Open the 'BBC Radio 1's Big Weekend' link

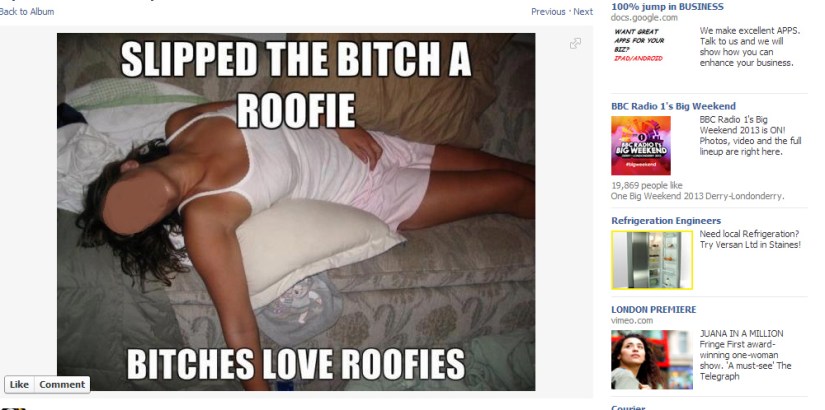click(x=673, y=106)
